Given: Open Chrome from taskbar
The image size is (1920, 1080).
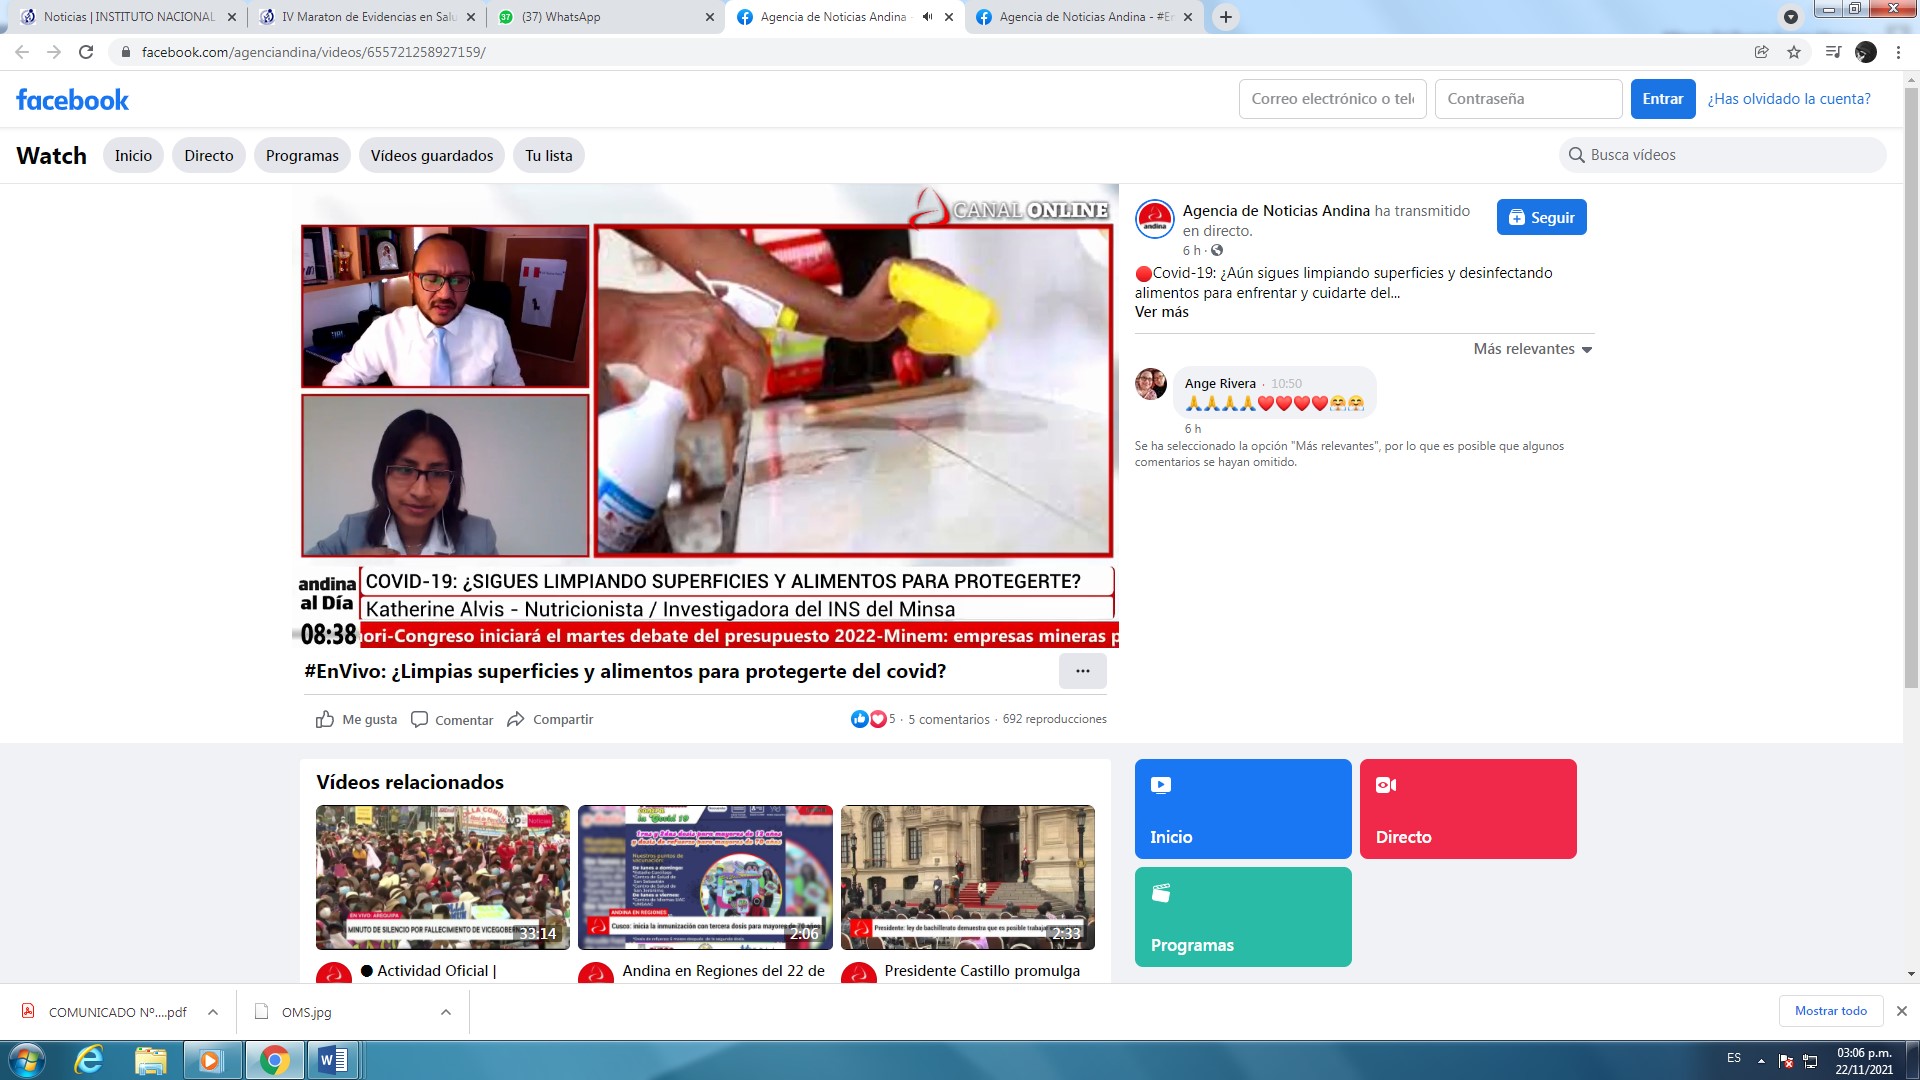Looking at the screenshot, I should 274,1060.
